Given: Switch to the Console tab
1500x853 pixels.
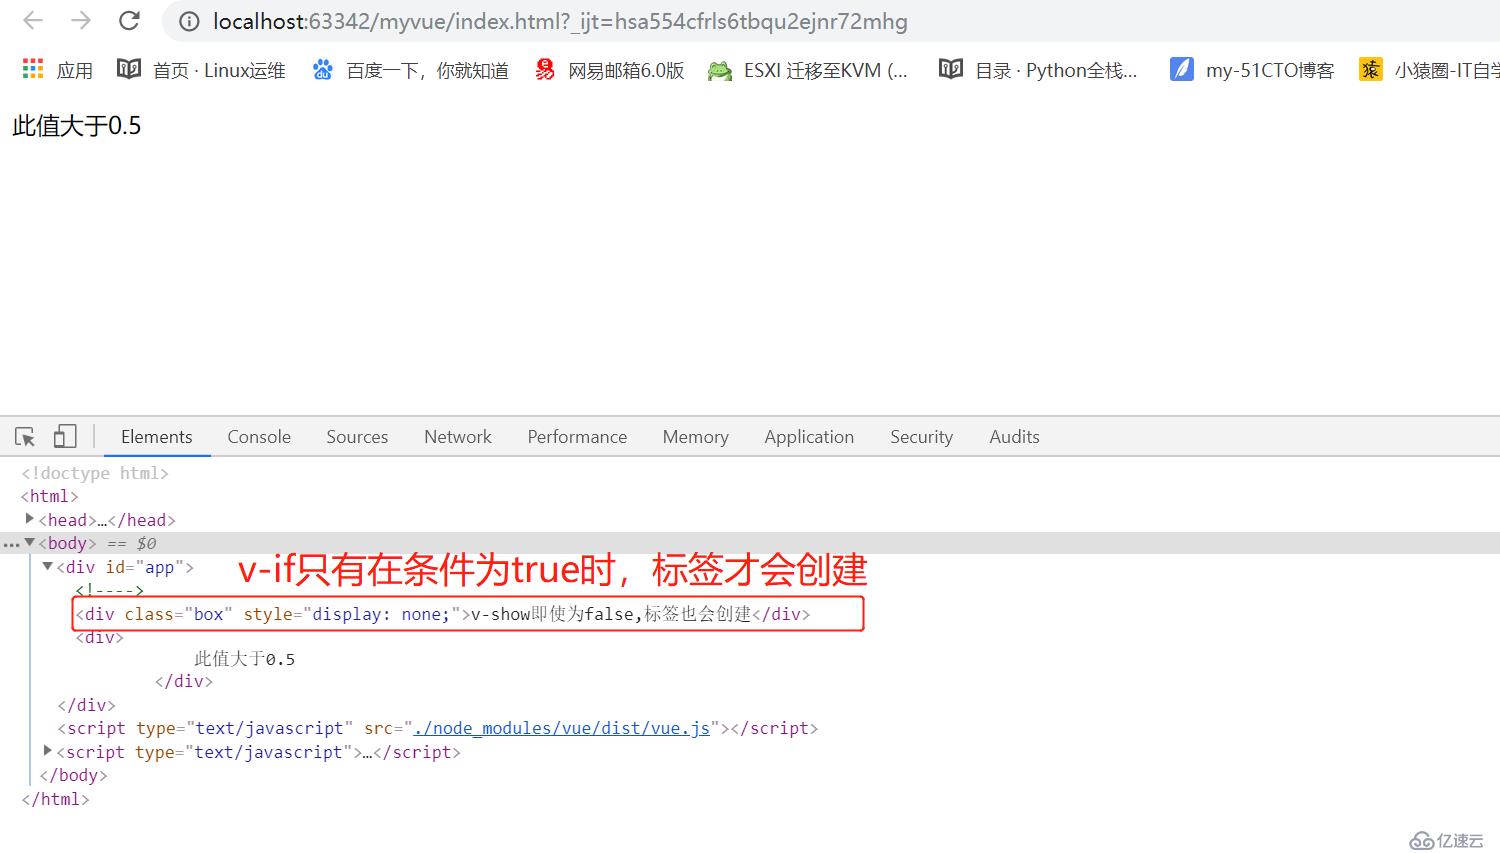Looking at the screenshot, I should point(259,437).
